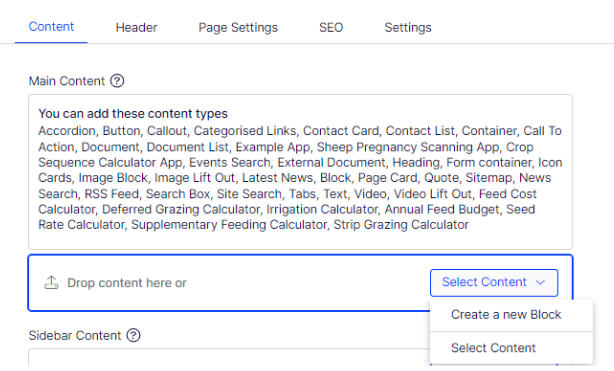The image size is (614, 371).
Task: Open the Page Settings tab
Action: click(x=238, y=27)
